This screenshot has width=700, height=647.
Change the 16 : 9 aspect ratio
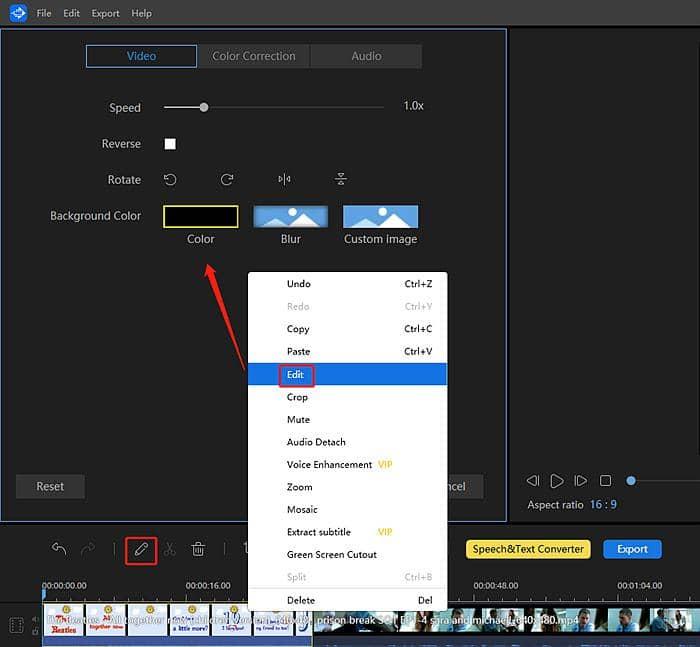[x=603, y=505]
